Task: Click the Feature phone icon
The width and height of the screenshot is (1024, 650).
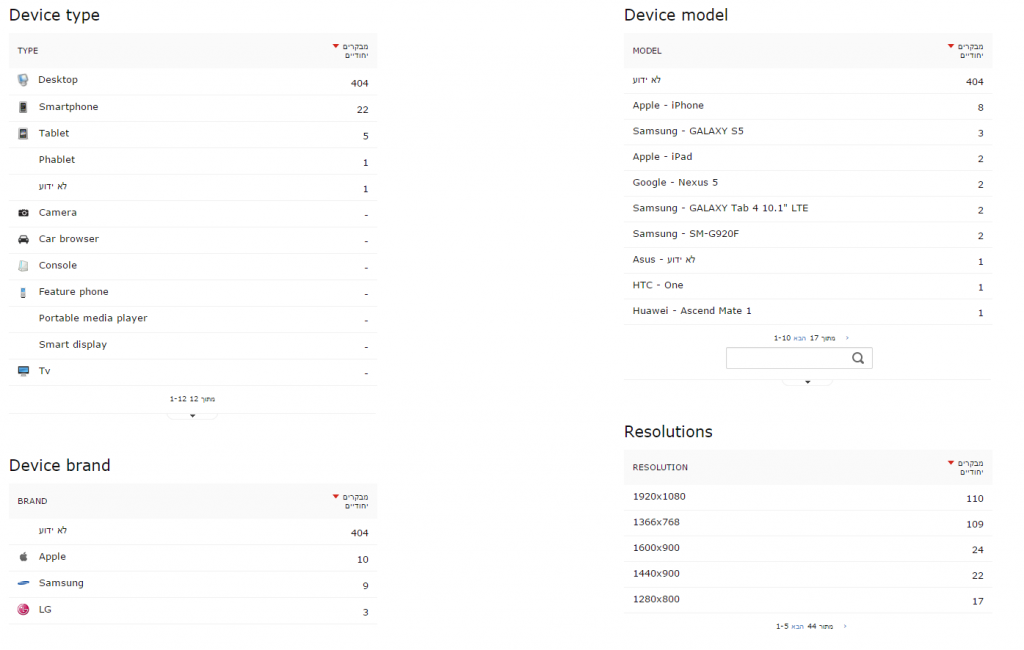Action: [x=23, y=293]
